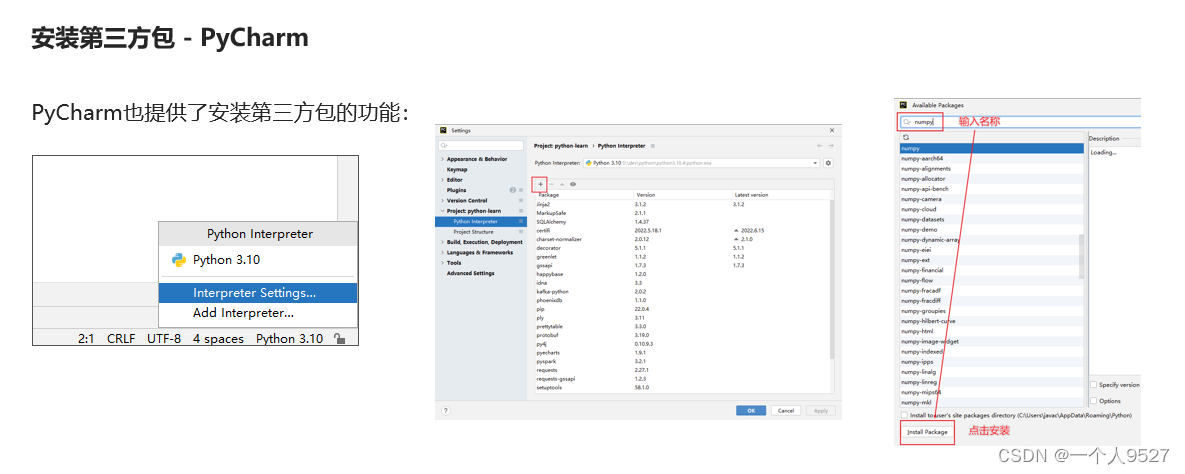Click the UTF-8 encoding in the status bar
The width and height of the screenshot is (1185, 474).
164,339
